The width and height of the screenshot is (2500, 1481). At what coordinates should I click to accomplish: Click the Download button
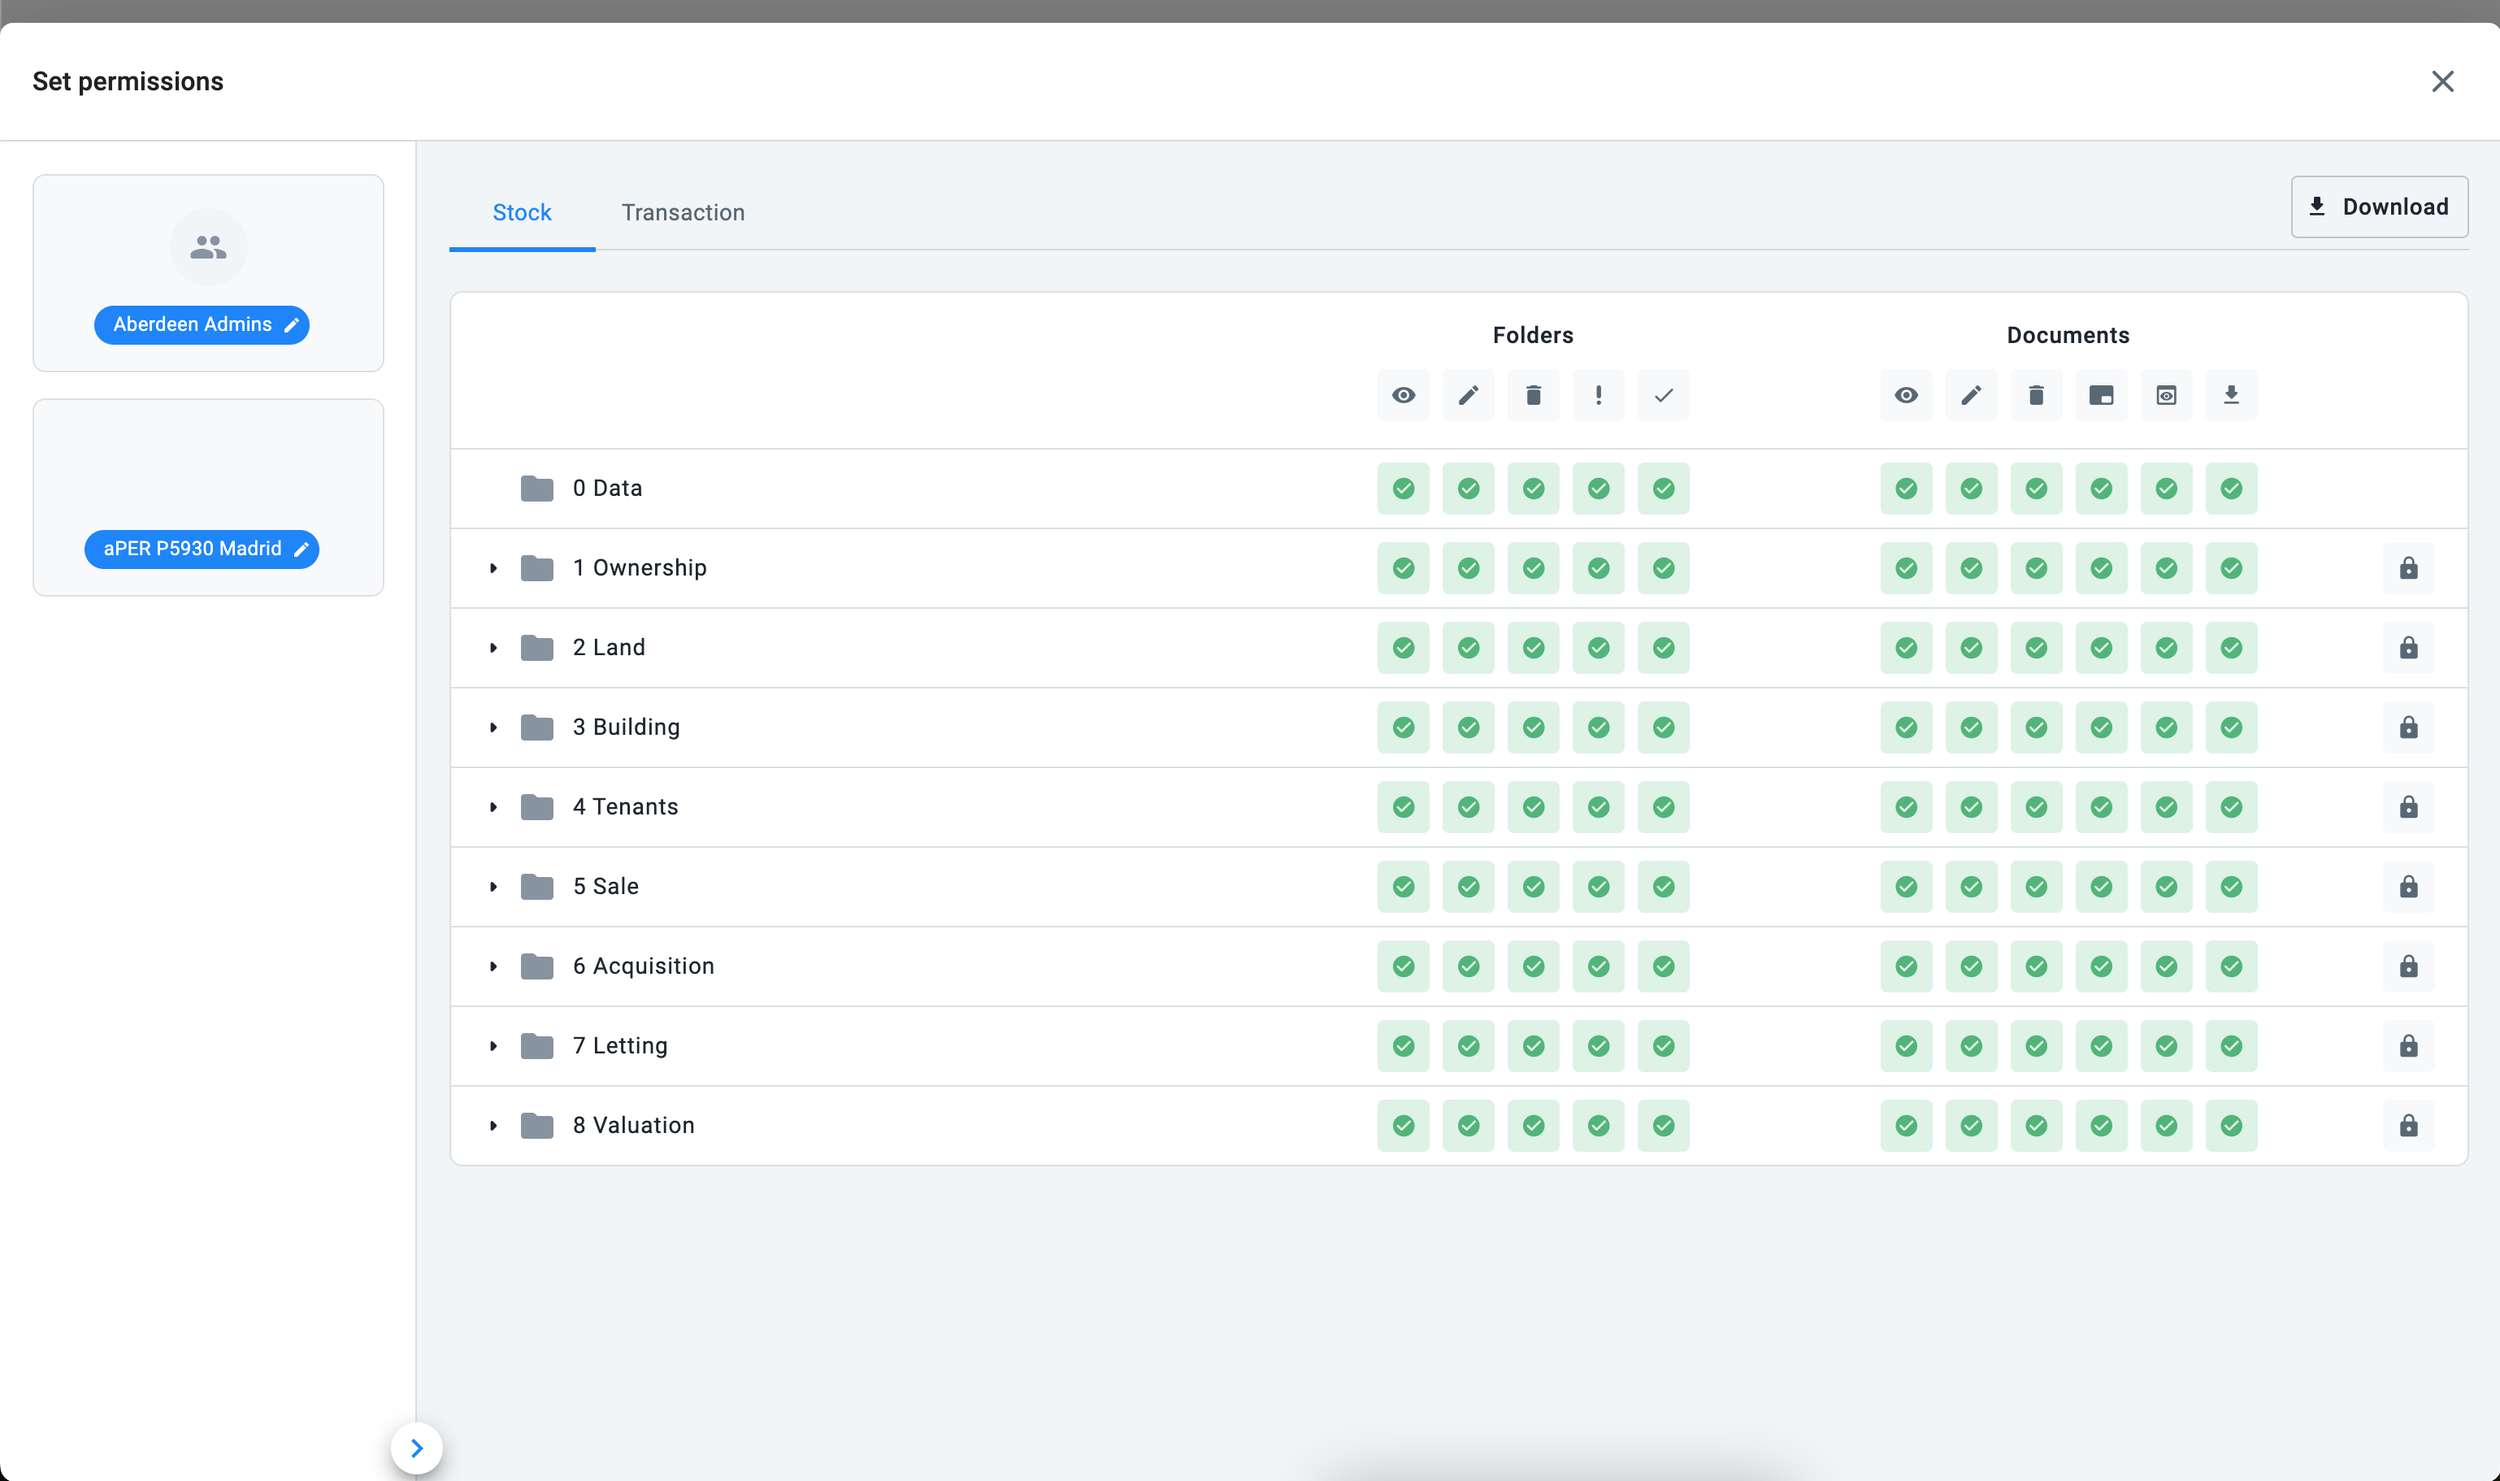point(2379,207)
